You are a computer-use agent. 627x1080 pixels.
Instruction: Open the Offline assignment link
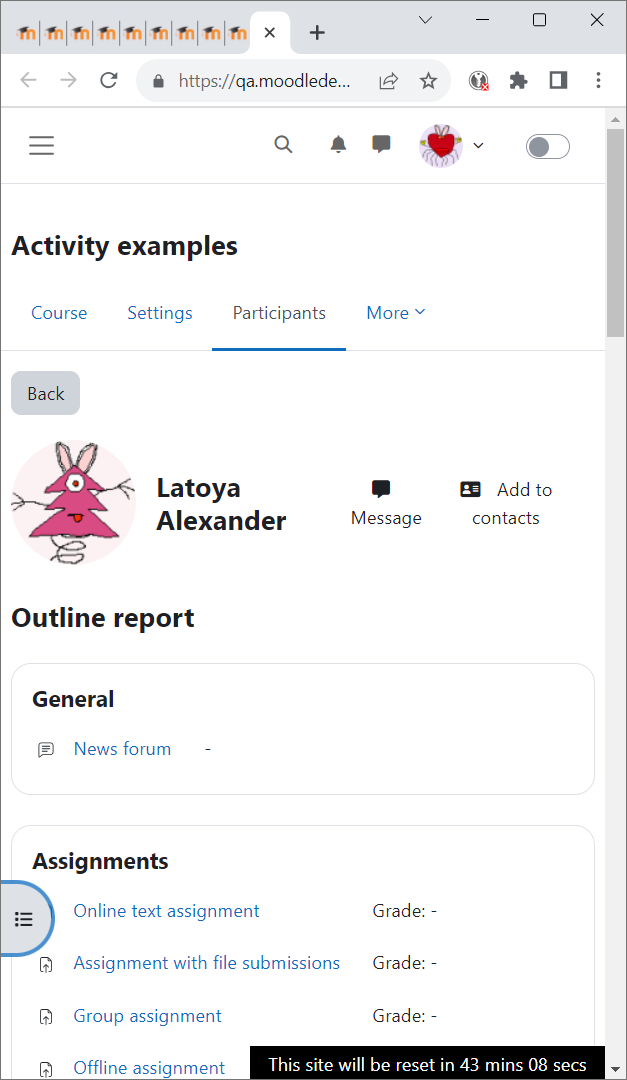149,1068
